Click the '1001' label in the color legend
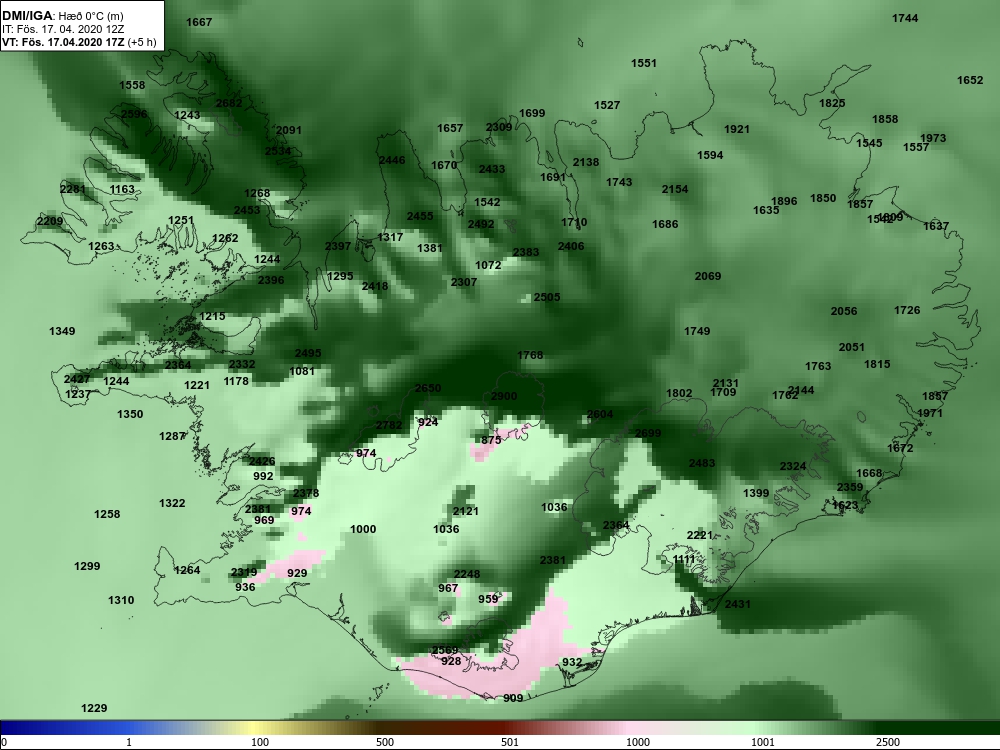Viewport: 1000px width, 750px height. 763,742
